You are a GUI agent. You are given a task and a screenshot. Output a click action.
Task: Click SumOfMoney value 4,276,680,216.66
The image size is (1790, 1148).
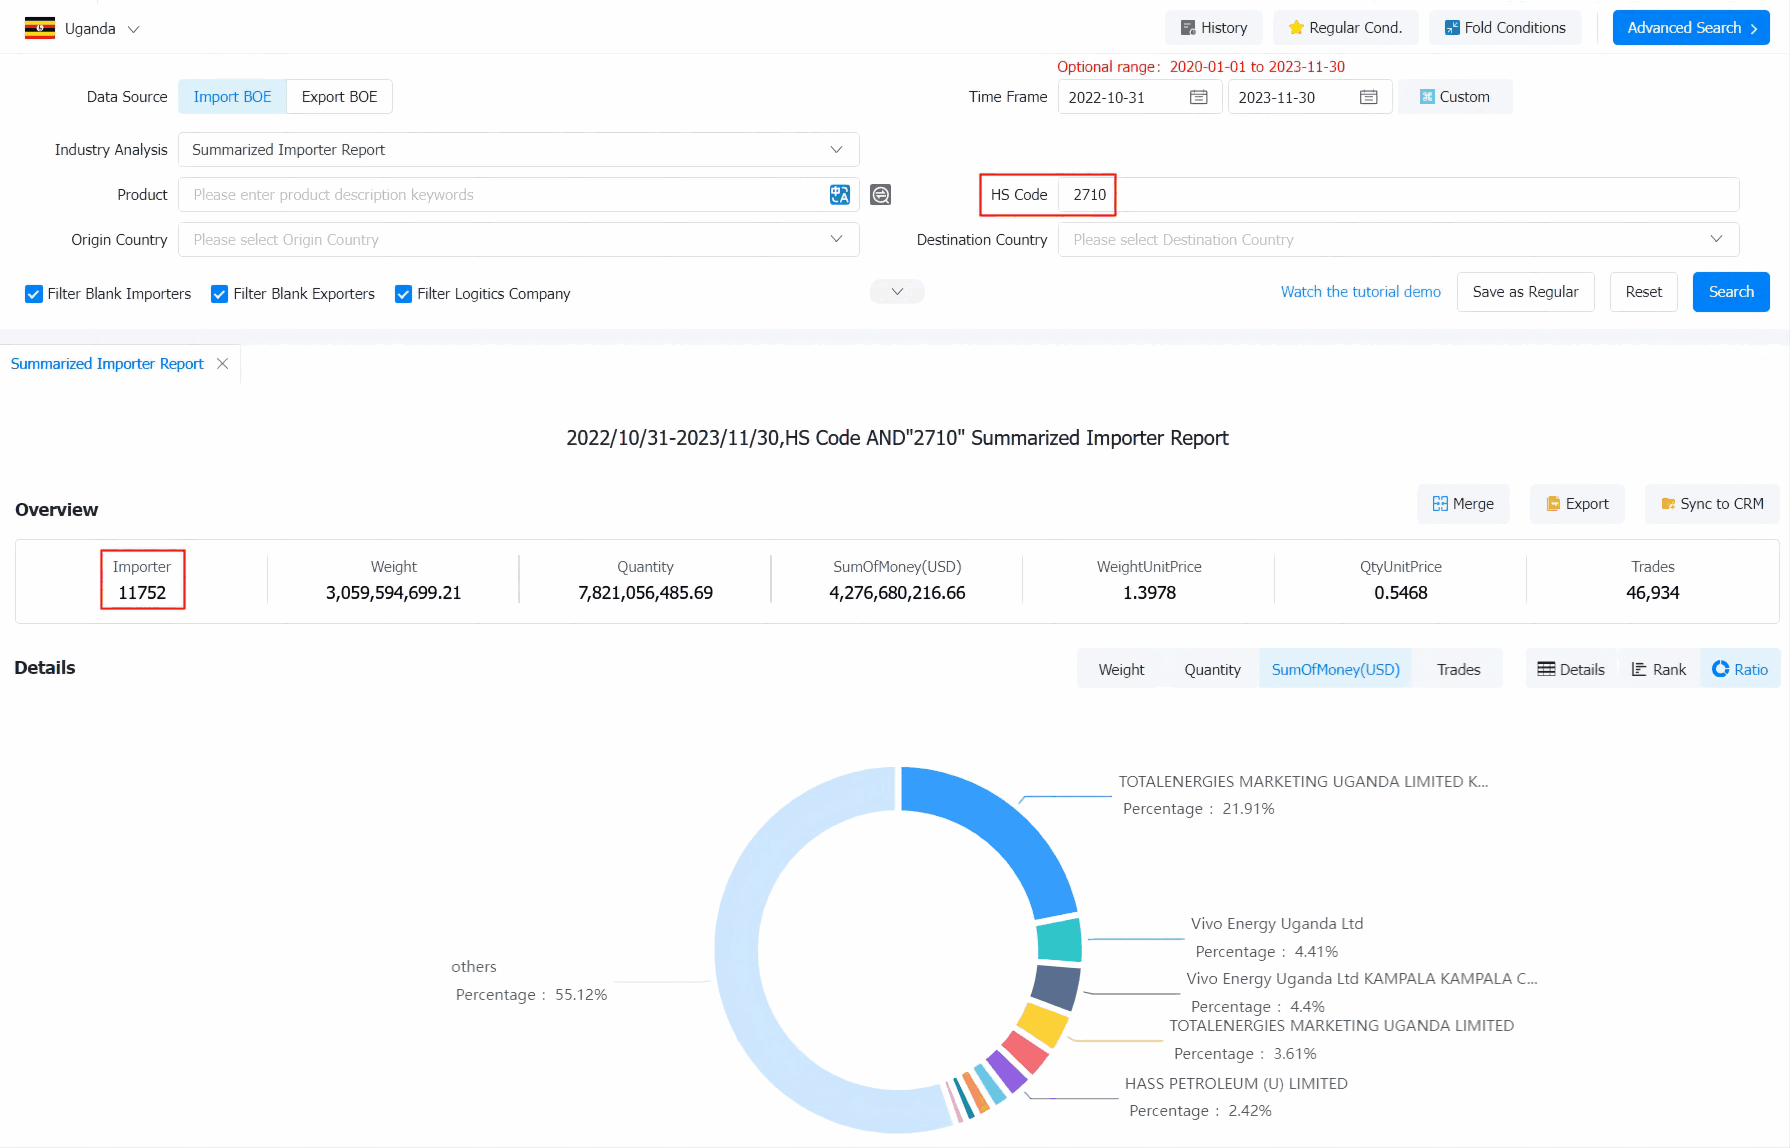tap(897, 593)
